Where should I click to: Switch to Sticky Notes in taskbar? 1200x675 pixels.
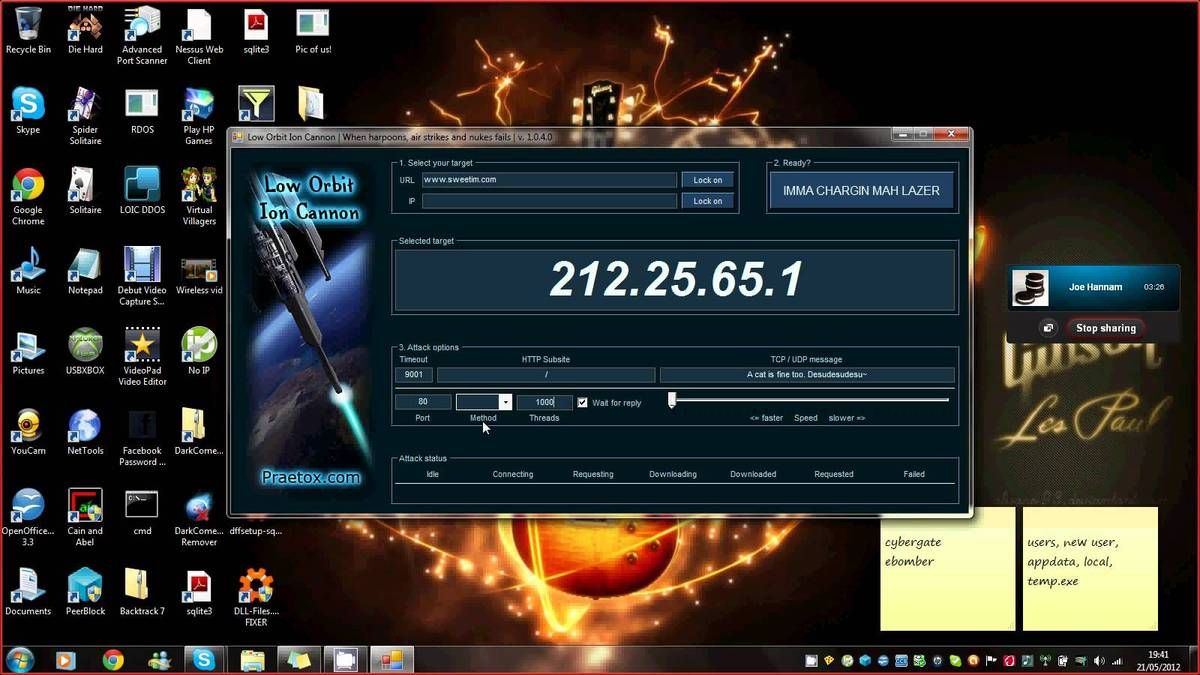point(299,660)
